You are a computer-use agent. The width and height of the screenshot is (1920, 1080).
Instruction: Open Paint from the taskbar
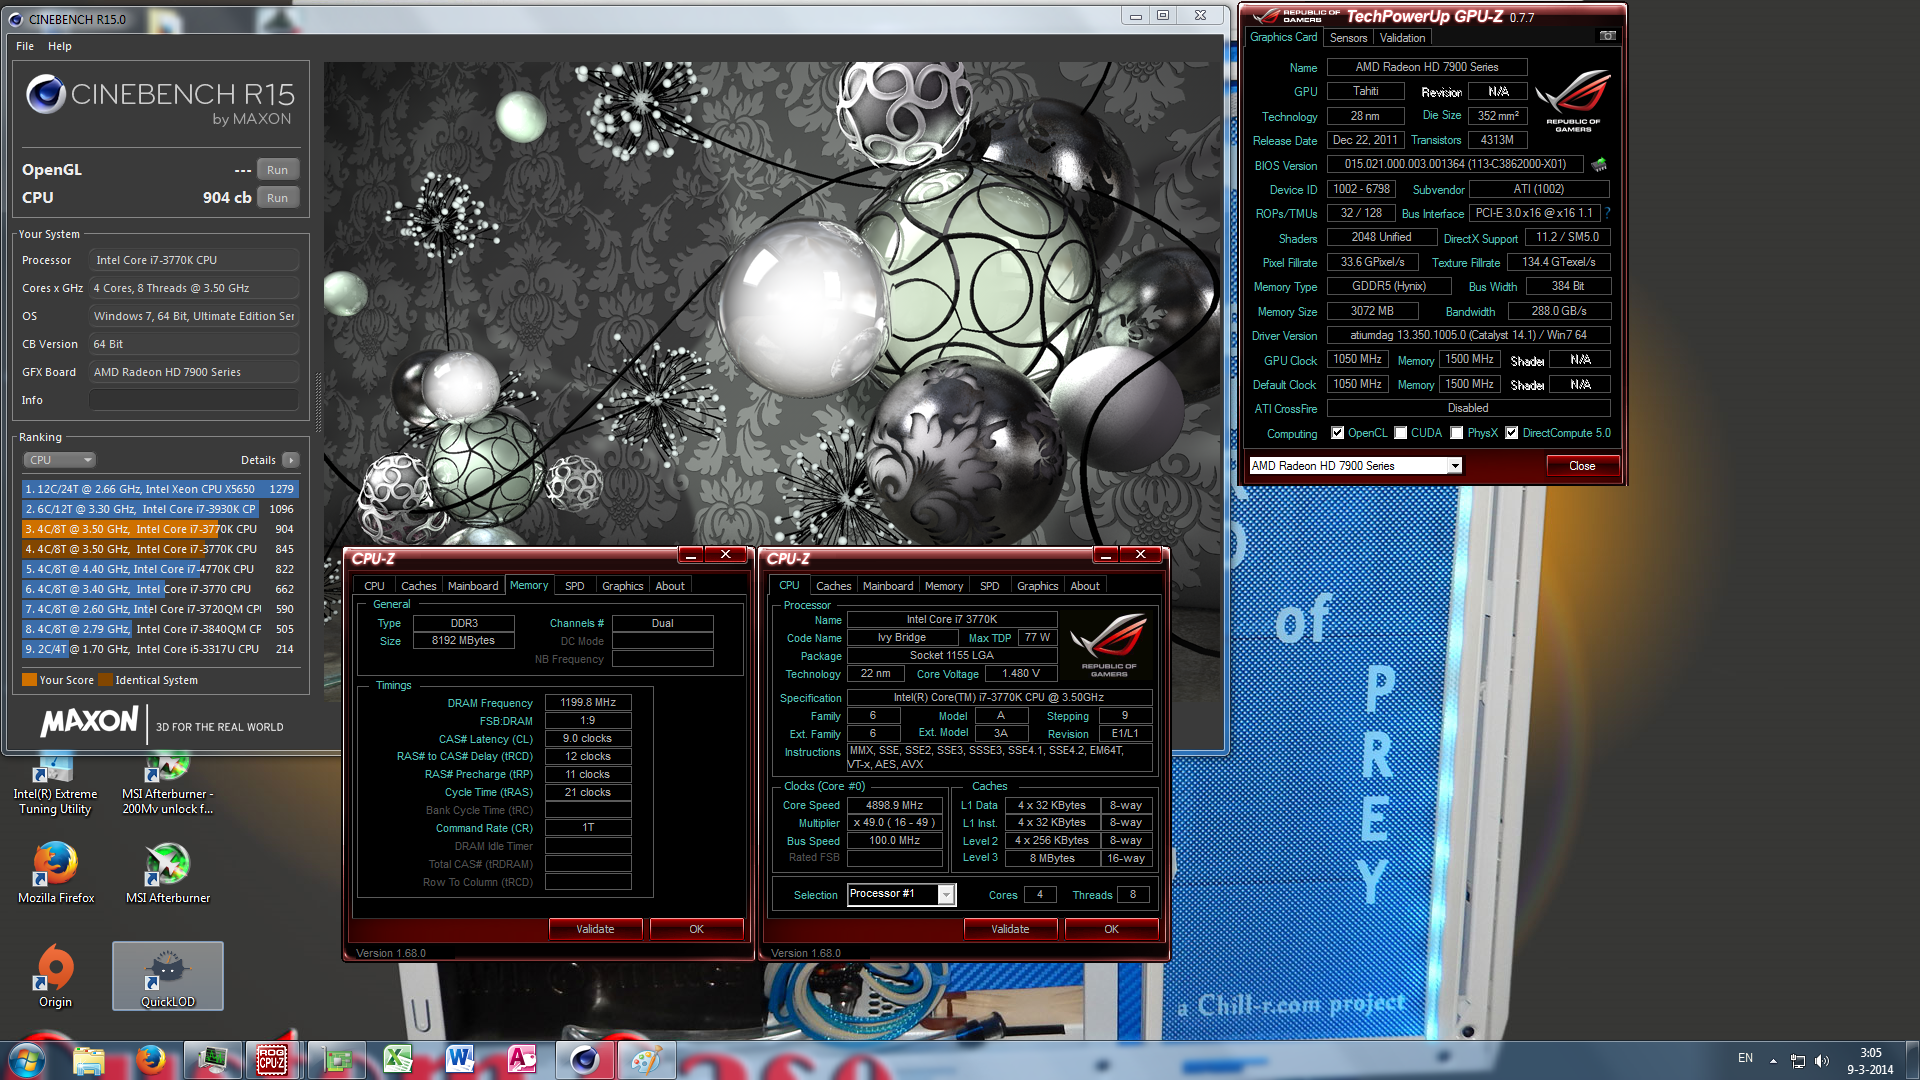coord(646,1060)
